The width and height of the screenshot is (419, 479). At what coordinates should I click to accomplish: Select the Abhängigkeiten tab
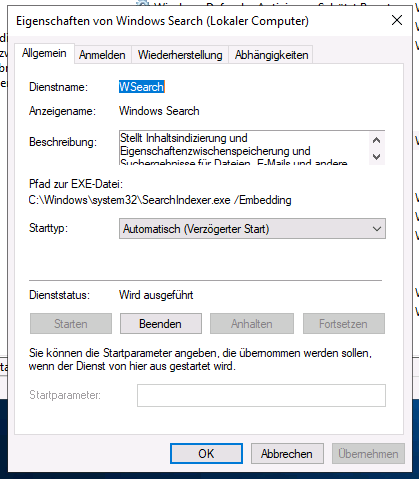(271, 55)
